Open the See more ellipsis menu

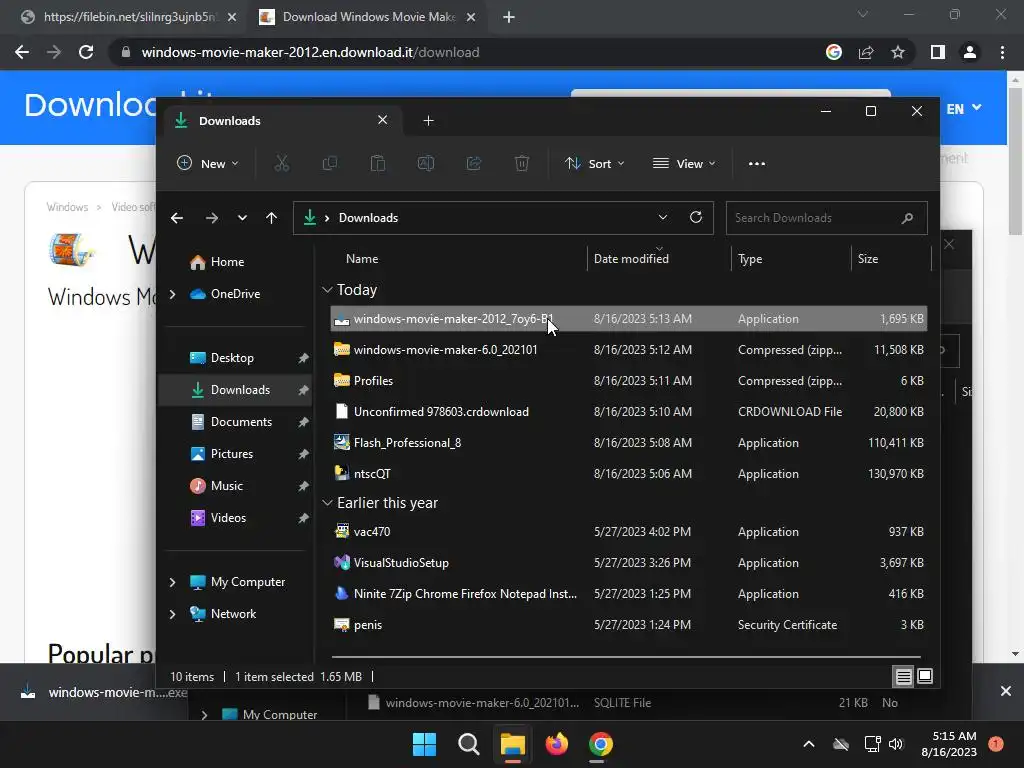pos(757,163)
